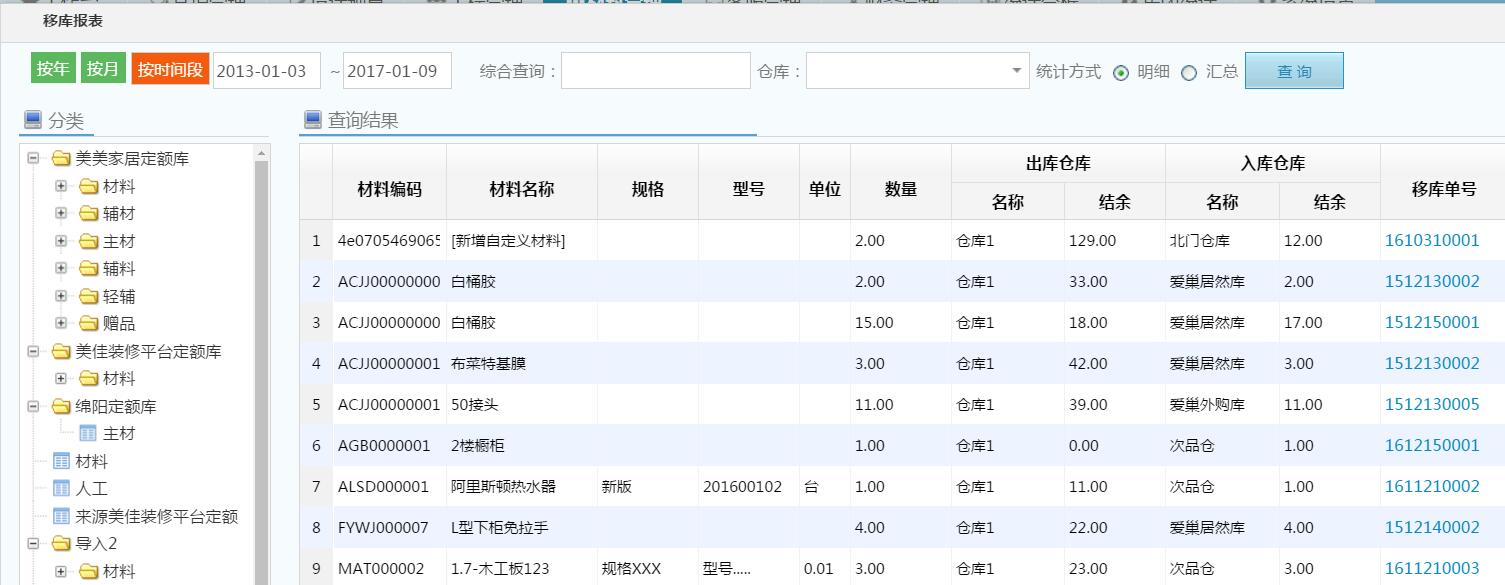Click the category tree vertical scrollbar
1505x585 pixels.
point(262,370)
